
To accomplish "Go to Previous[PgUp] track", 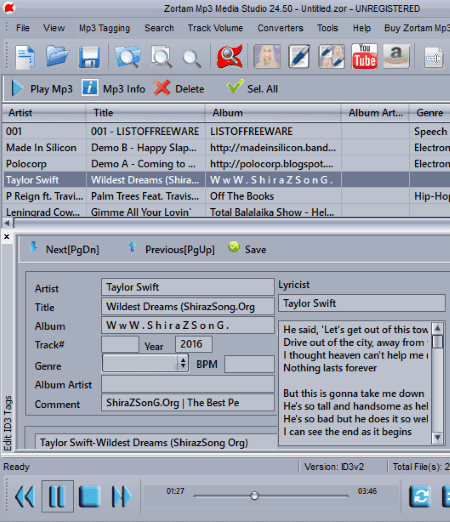I will [171, 249].
